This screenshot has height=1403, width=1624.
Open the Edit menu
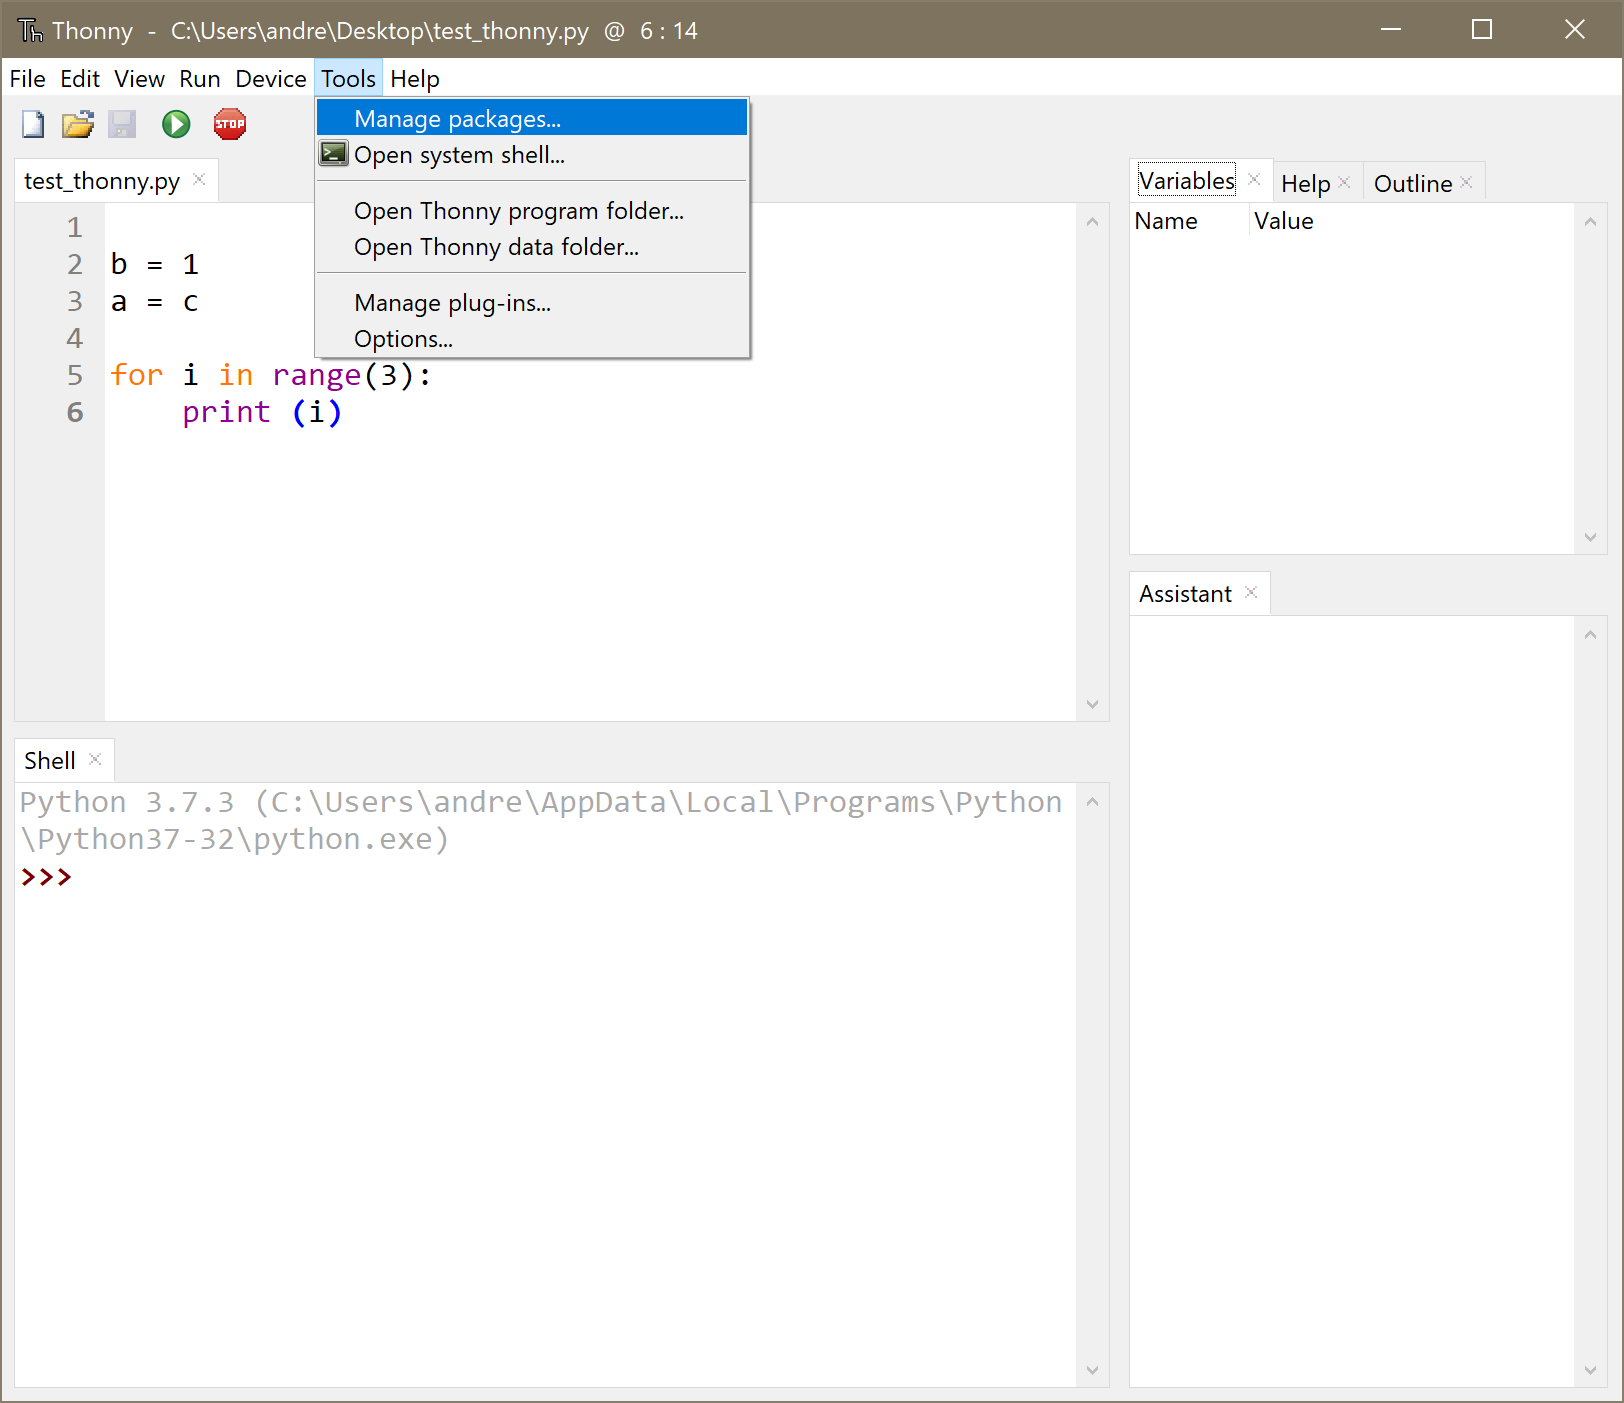[80, 78]
